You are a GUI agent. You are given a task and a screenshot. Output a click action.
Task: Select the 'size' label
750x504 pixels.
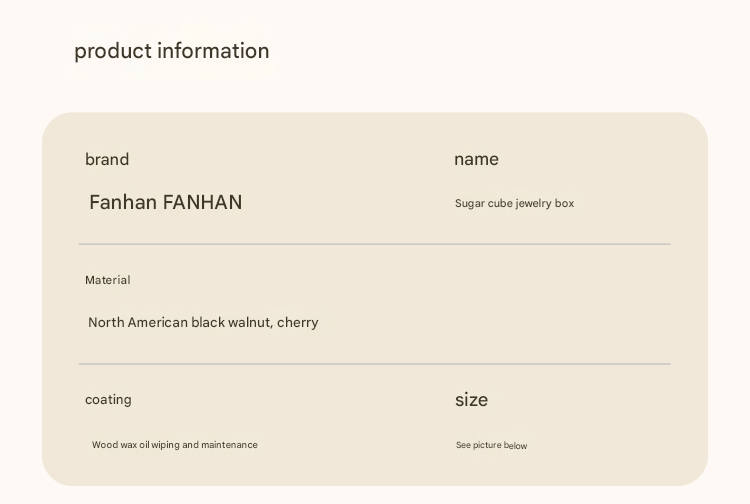471,400
